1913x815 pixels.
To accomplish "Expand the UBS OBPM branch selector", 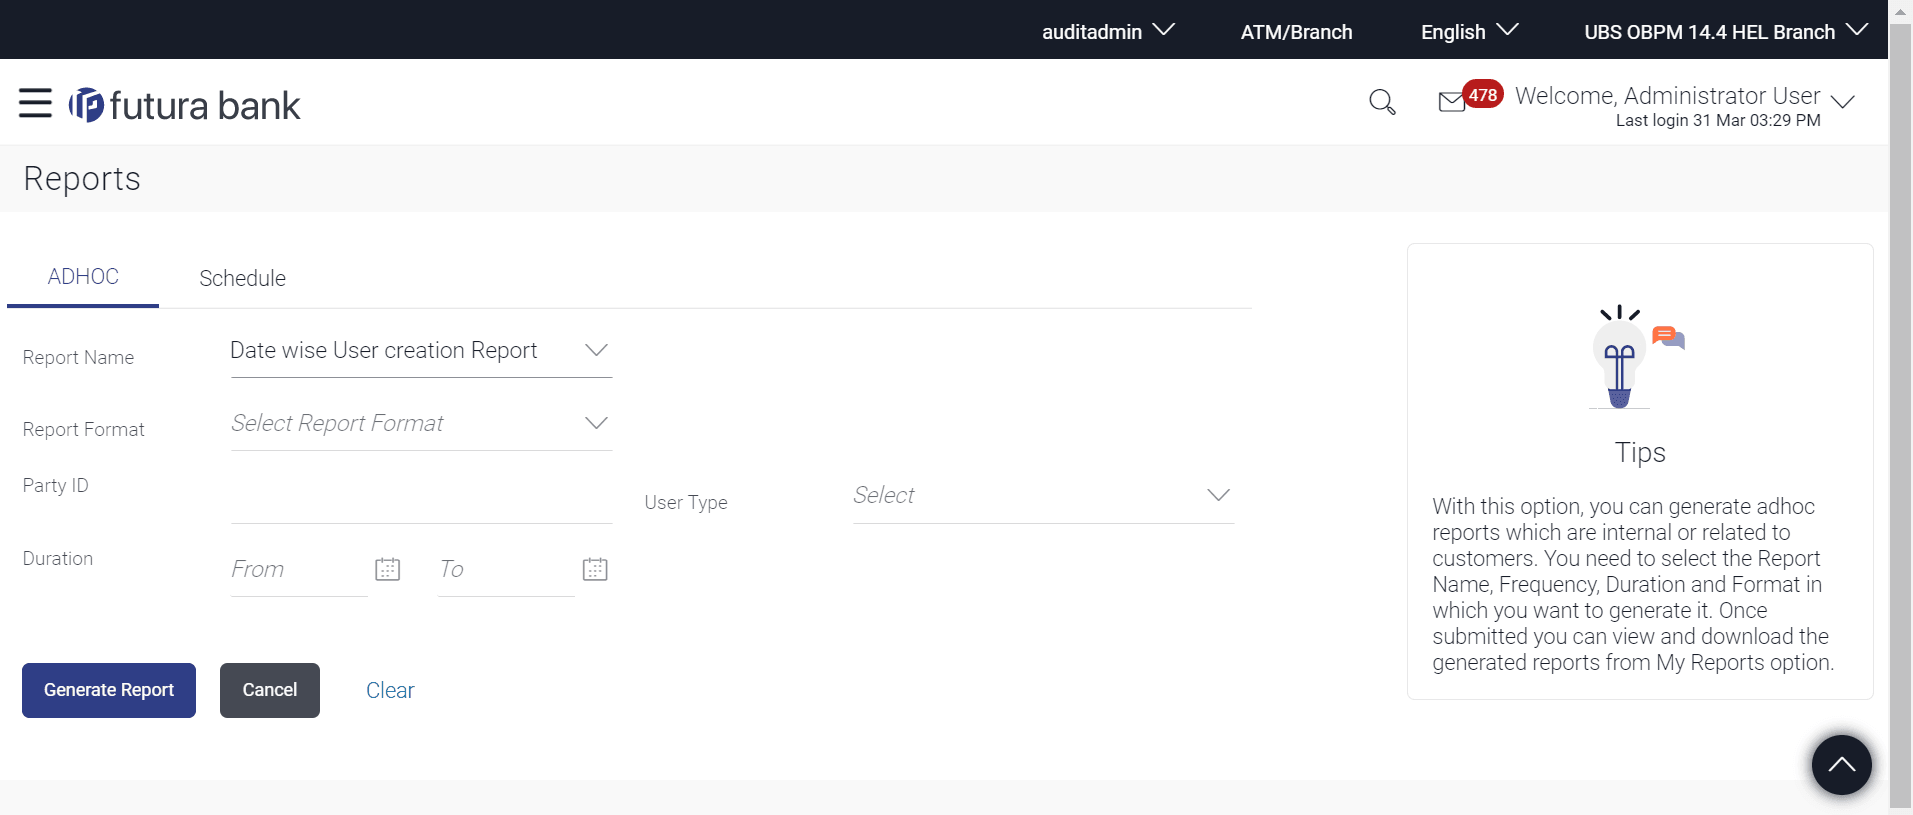I will pos(1725,32).
